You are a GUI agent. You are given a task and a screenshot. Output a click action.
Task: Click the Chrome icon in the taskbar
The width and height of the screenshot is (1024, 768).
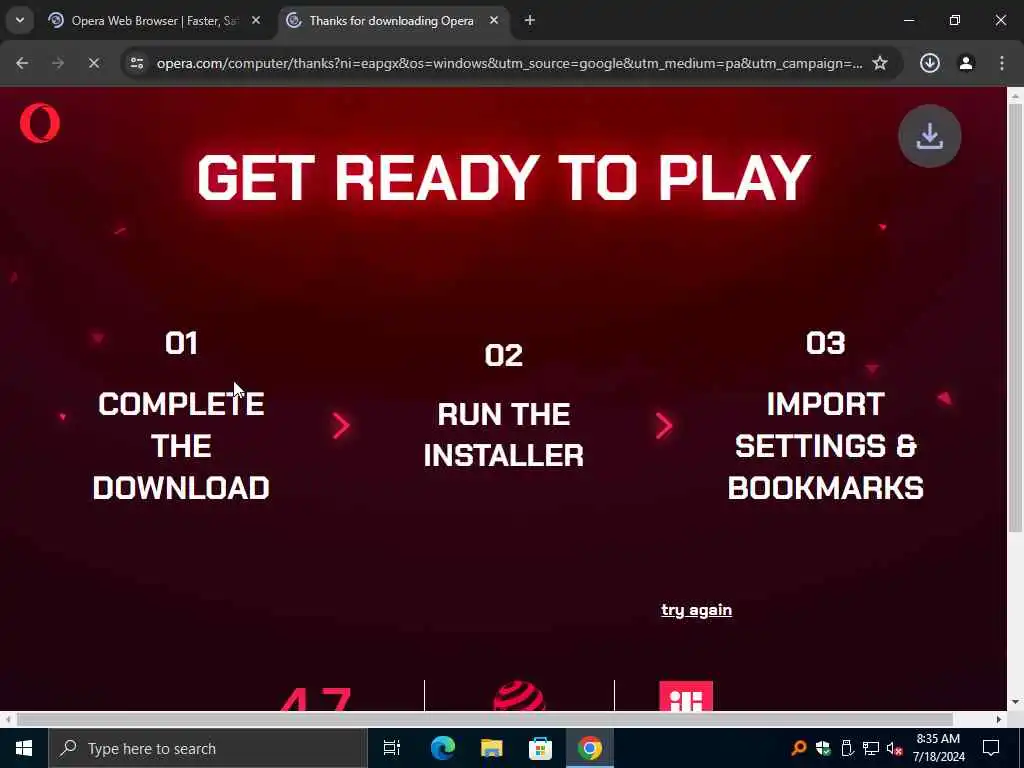[x=589, y=748]
